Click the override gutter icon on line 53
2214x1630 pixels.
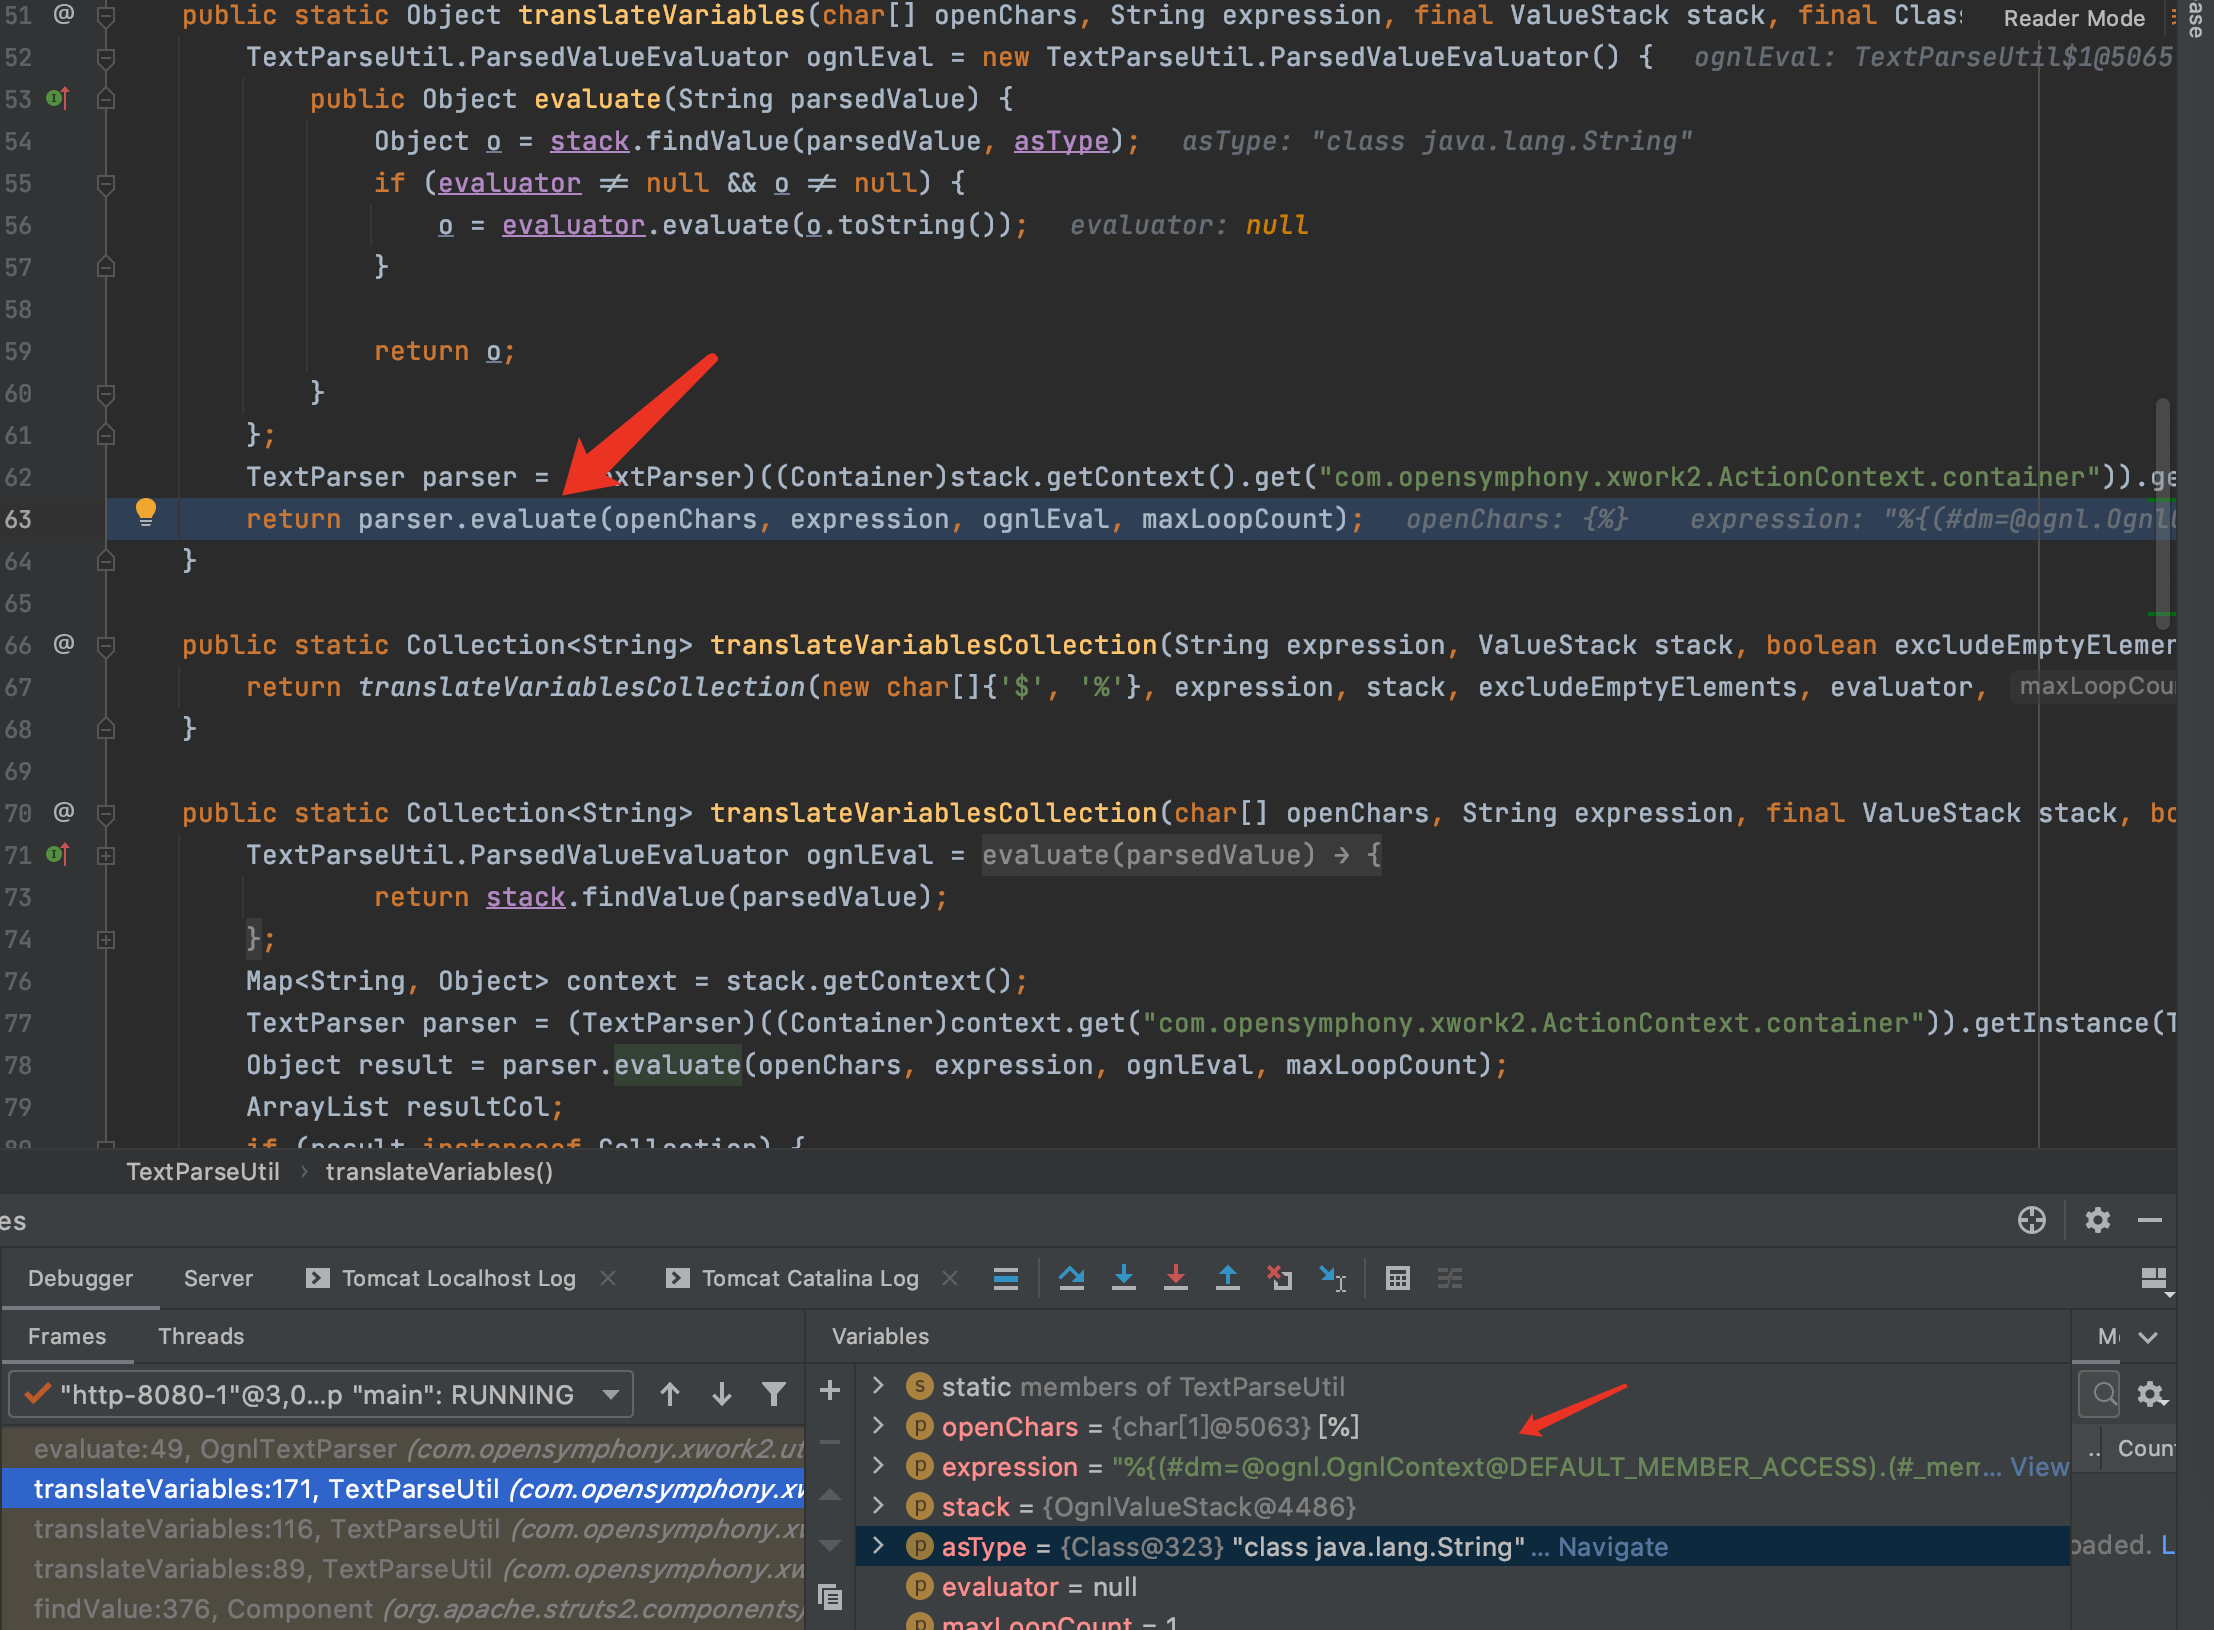click(x=58, y=99)
